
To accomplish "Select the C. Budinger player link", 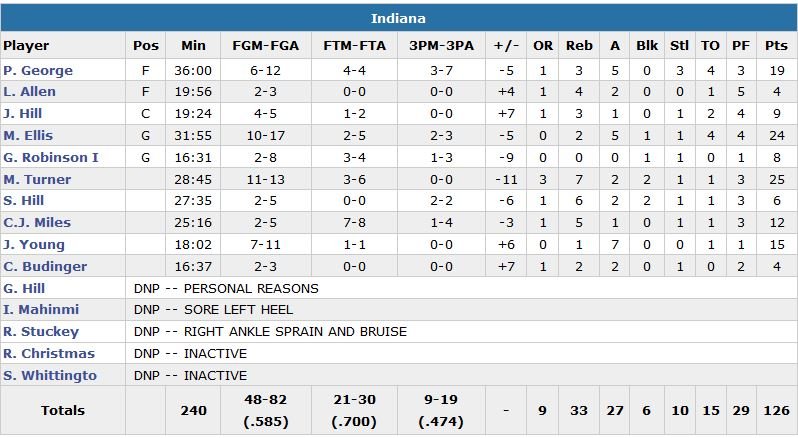I will pyautogui.click(x=45, y=267).
